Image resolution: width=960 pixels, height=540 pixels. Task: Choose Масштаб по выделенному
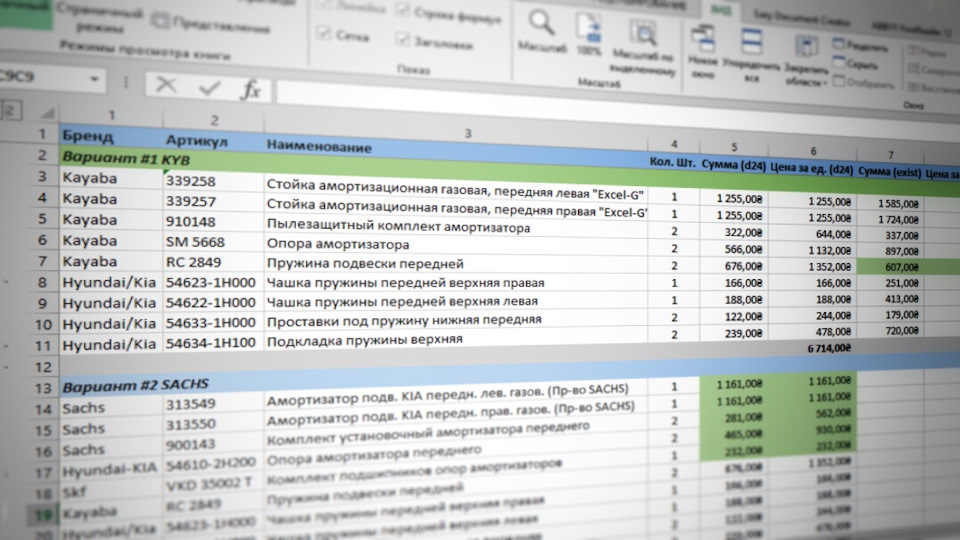tap(643, 49)
